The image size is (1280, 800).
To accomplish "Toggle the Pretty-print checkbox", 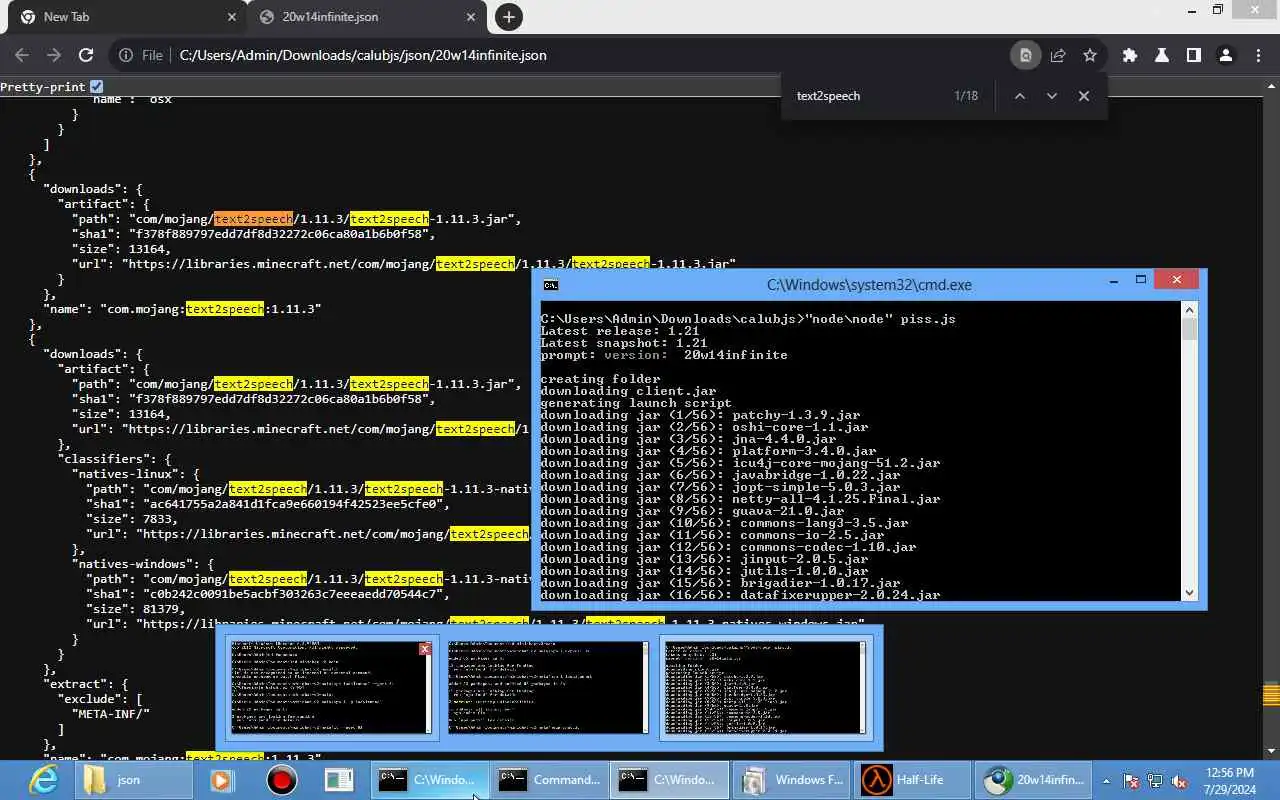I will point(96,87).
